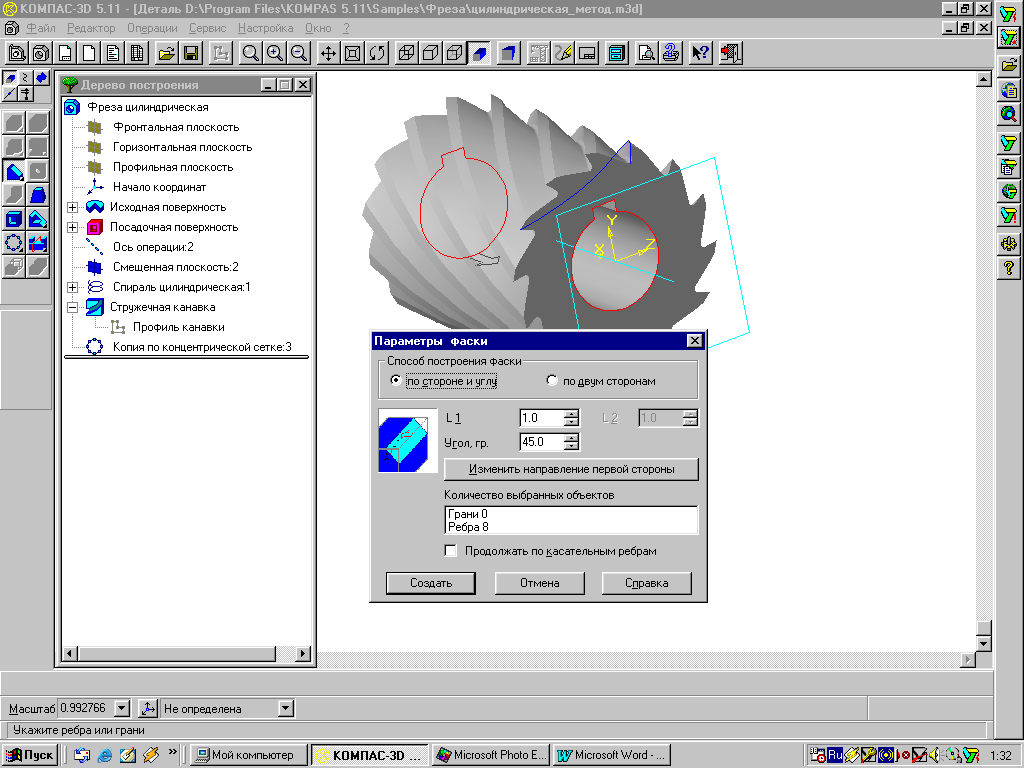Click the Масштаб value field 0.992766

click(86, 708)
